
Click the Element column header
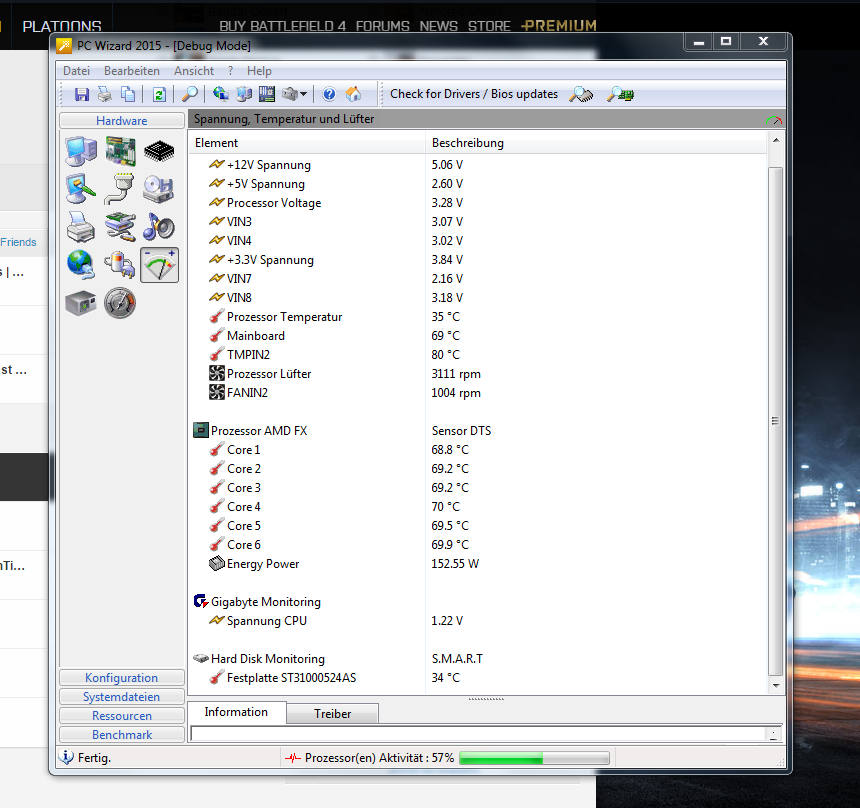click(307, 143)
